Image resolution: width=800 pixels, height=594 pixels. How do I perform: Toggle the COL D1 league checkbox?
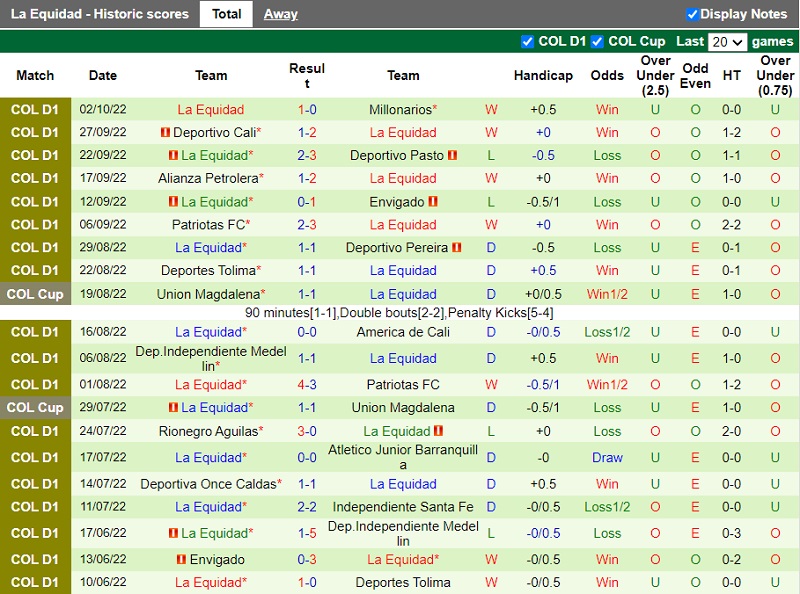pos(528,42)
